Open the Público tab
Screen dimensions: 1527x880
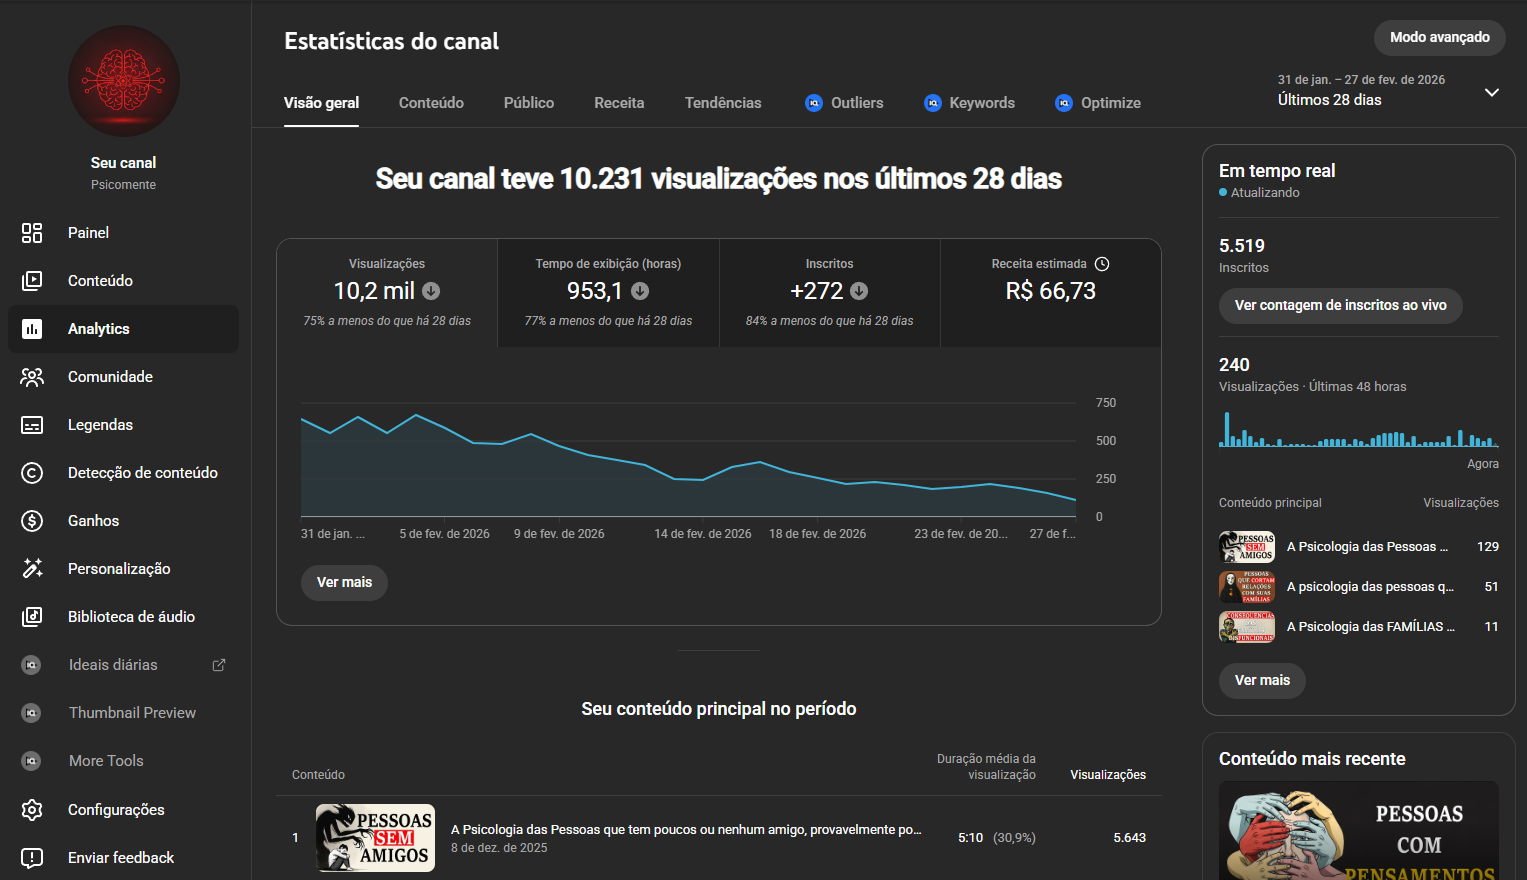pyautogui.click(x=529, y=103)
